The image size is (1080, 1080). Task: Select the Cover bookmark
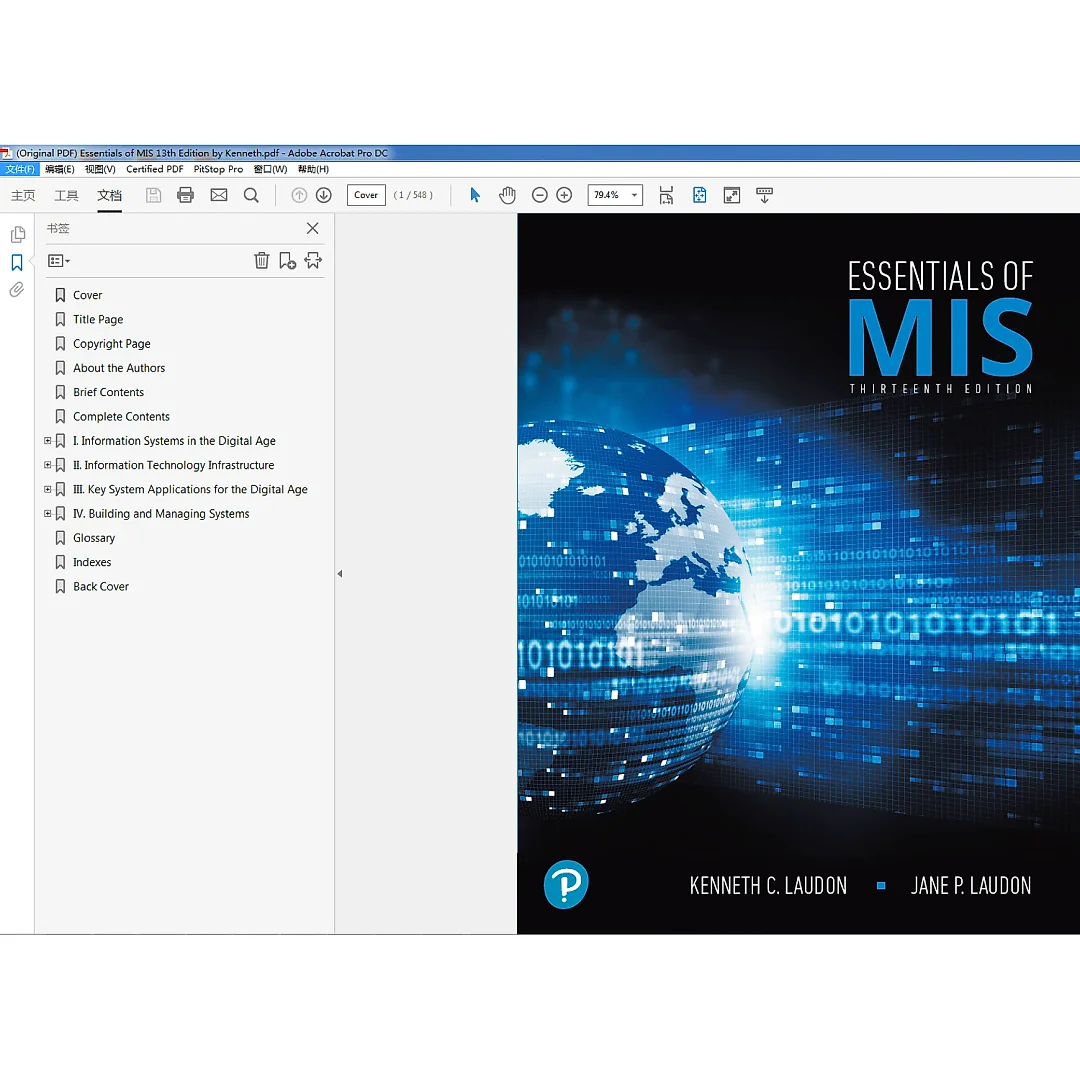[87, 295]
